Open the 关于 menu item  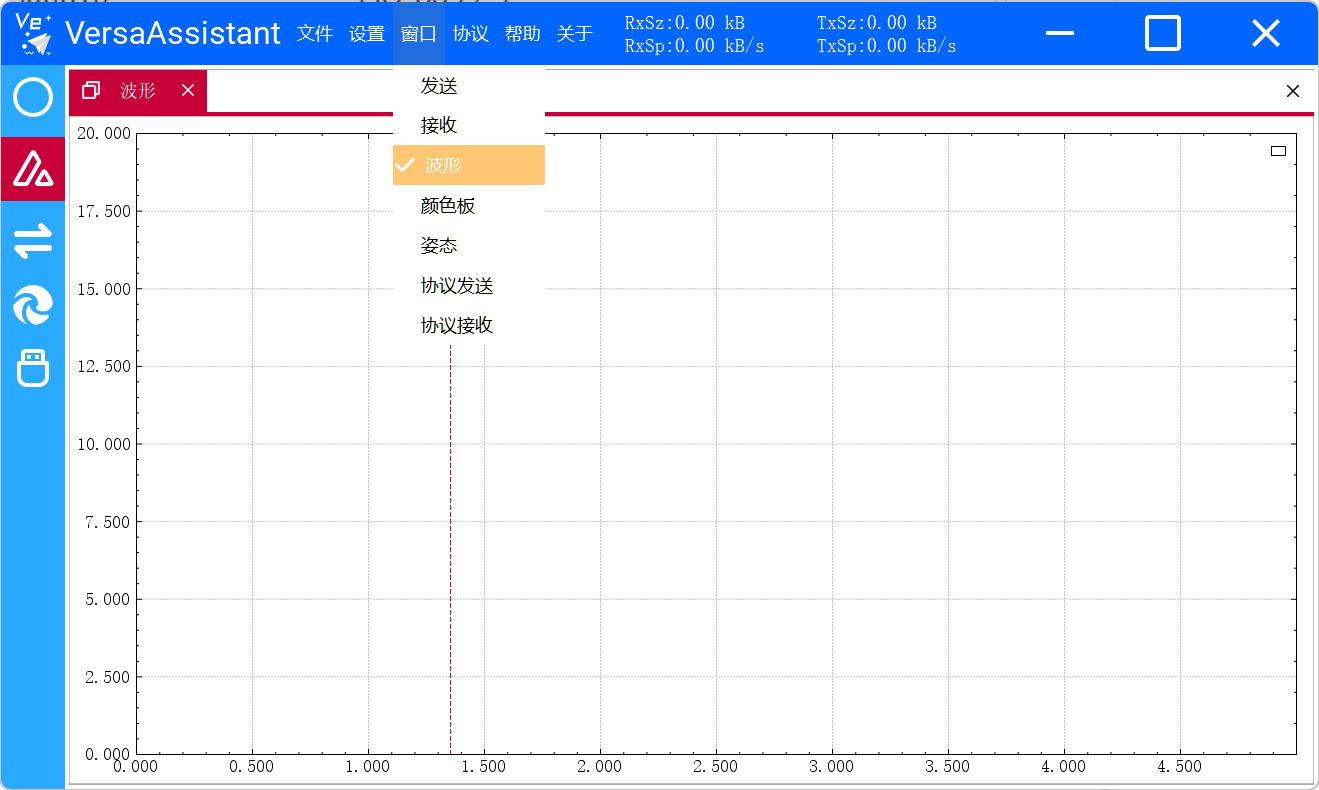575,34
